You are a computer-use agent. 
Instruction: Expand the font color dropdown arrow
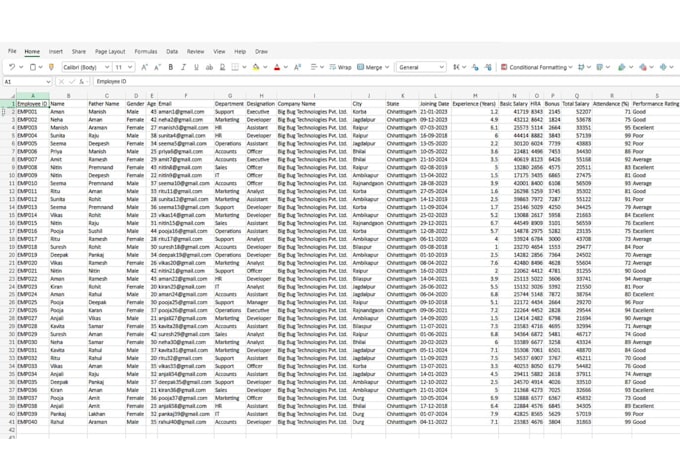pyautogui.click(x=286, y=67)
